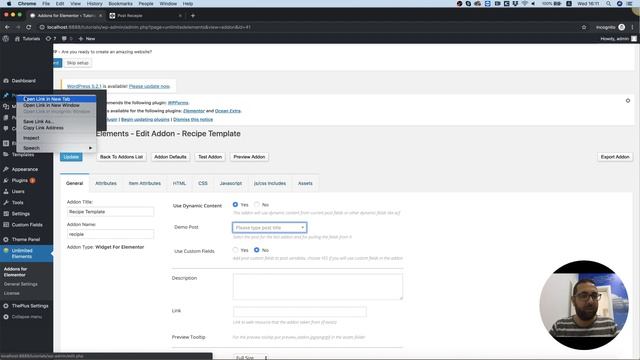
Task: Click Skip setup button
Action: tap(77, 63)
